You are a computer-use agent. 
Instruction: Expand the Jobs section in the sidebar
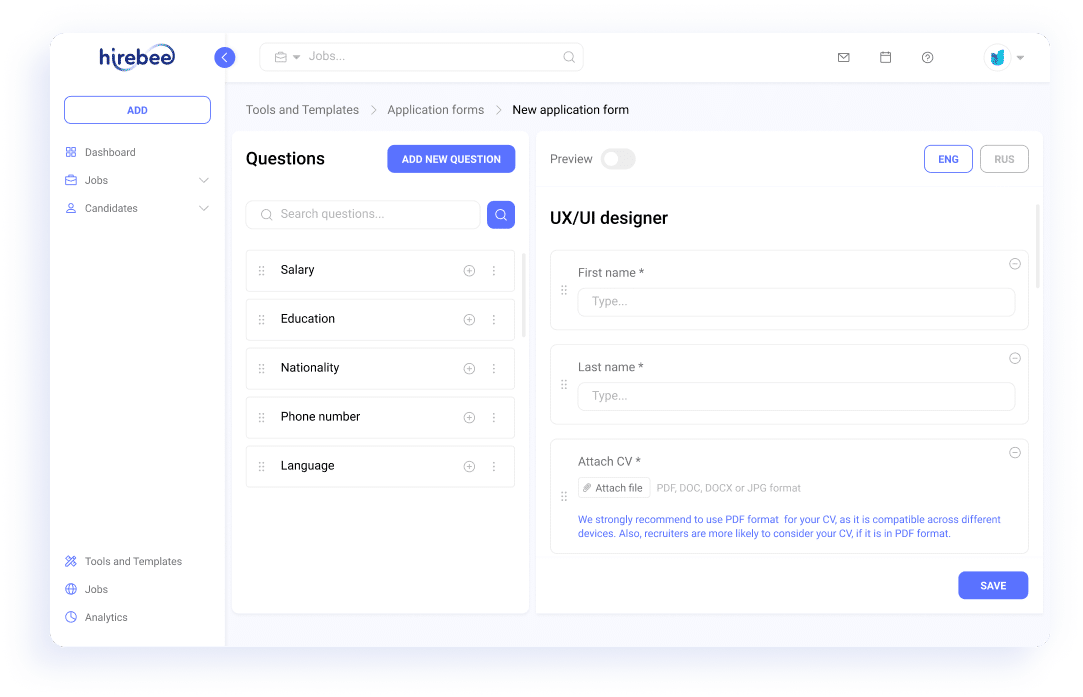(x=204, y=180)
